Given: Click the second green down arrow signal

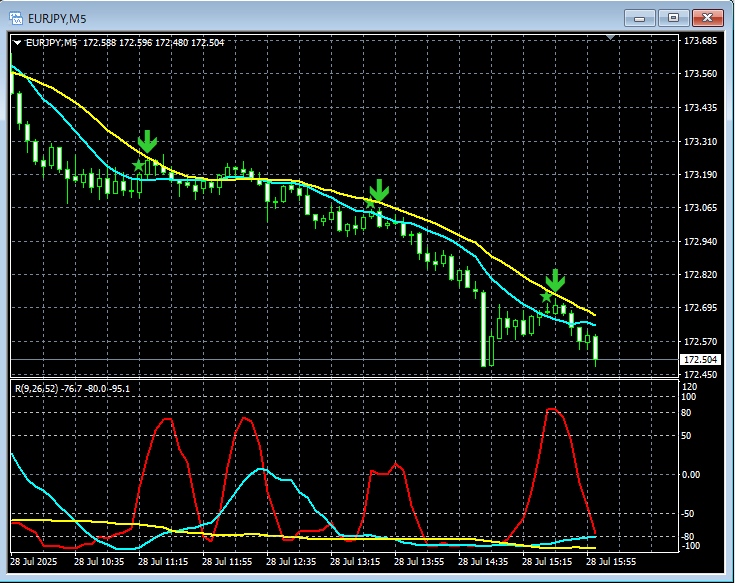Looking at the screenshot, I should pos(379,190).
